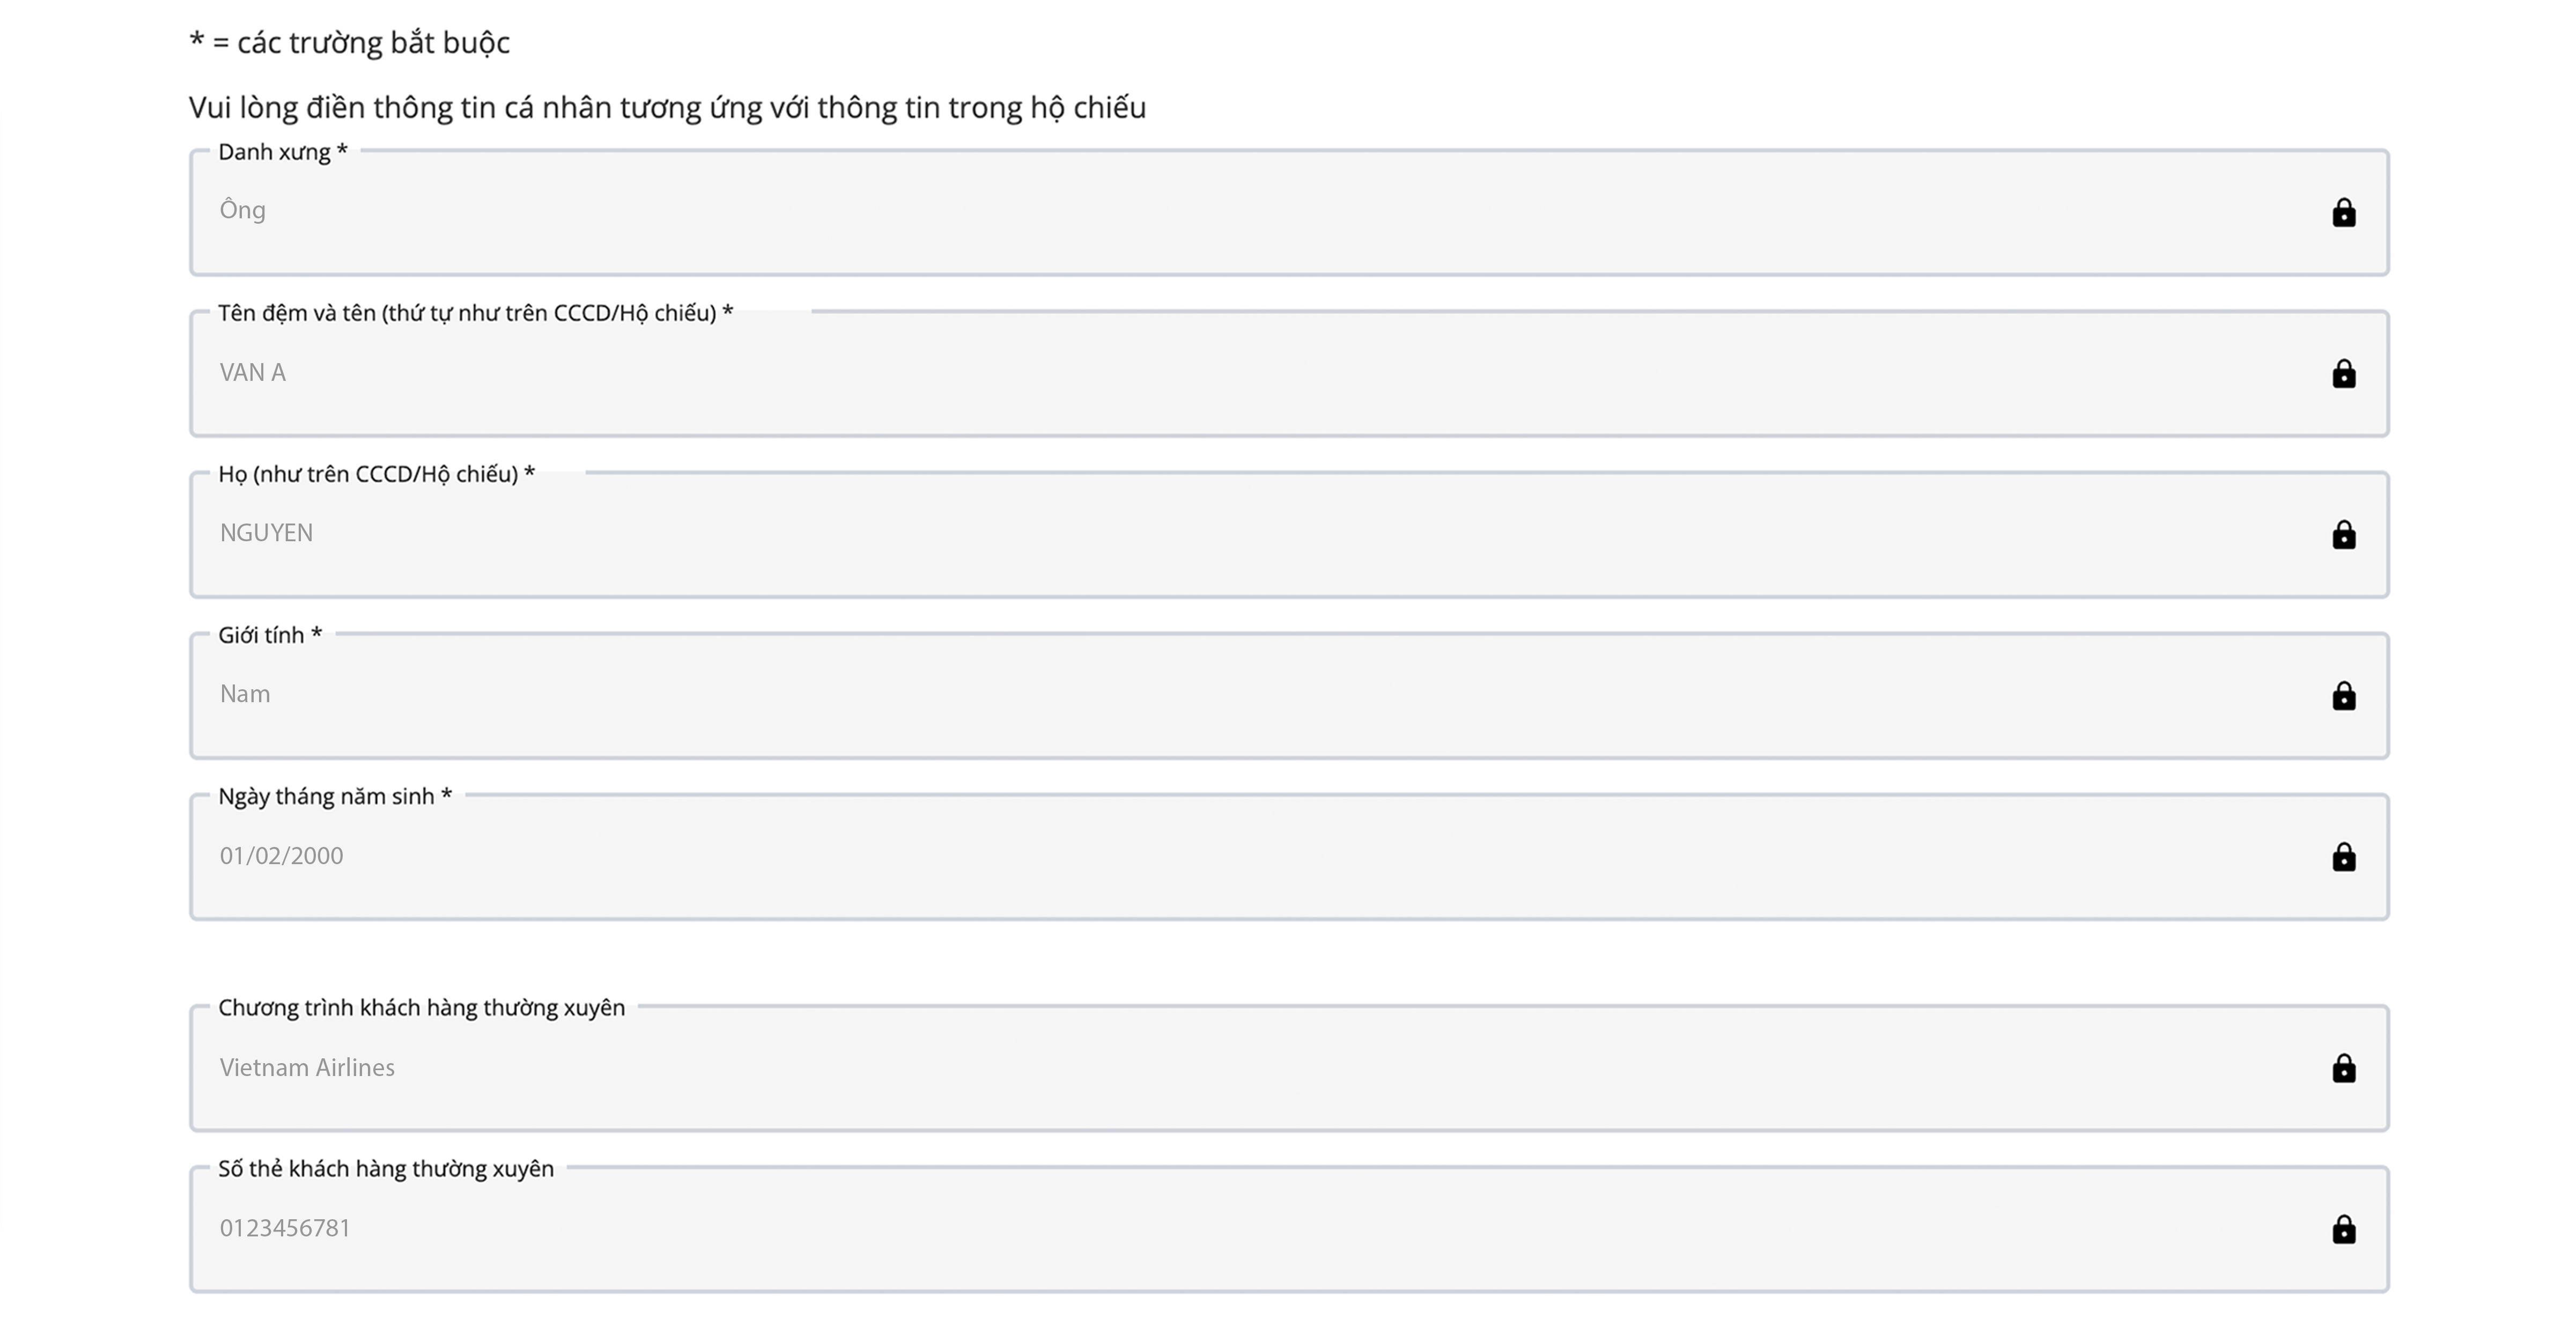
Task: Click the lock icon beside card number 0123456781
Action: pyautogui.click(x=2343, y=1229)
